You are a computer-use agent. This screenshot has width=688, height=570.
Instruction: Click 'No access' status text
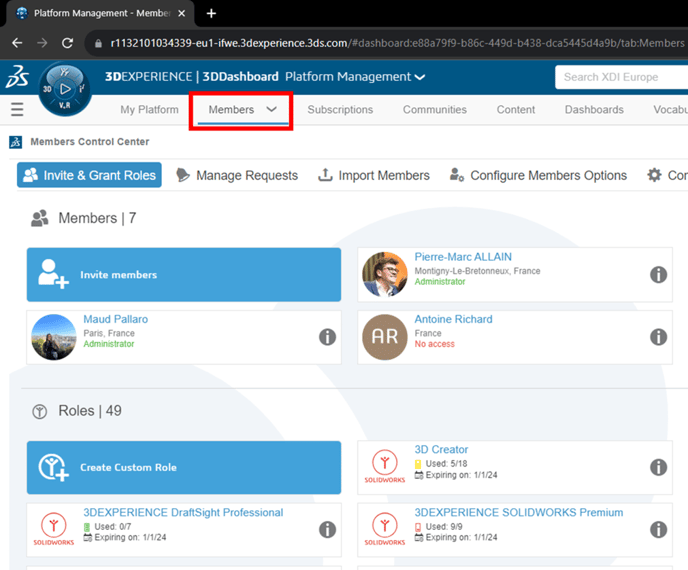click(x=434, y=344)
